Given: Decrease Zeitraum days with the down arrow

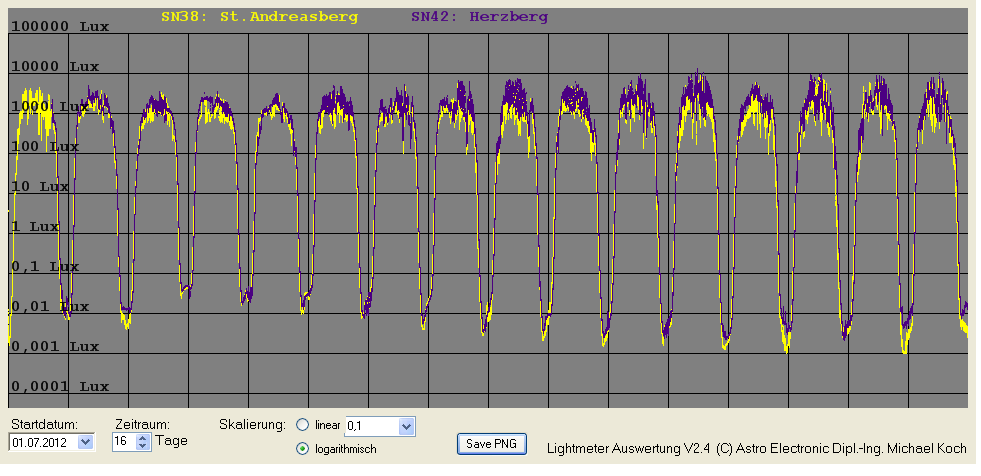Looking at the screenshot, I should (143, 445).
